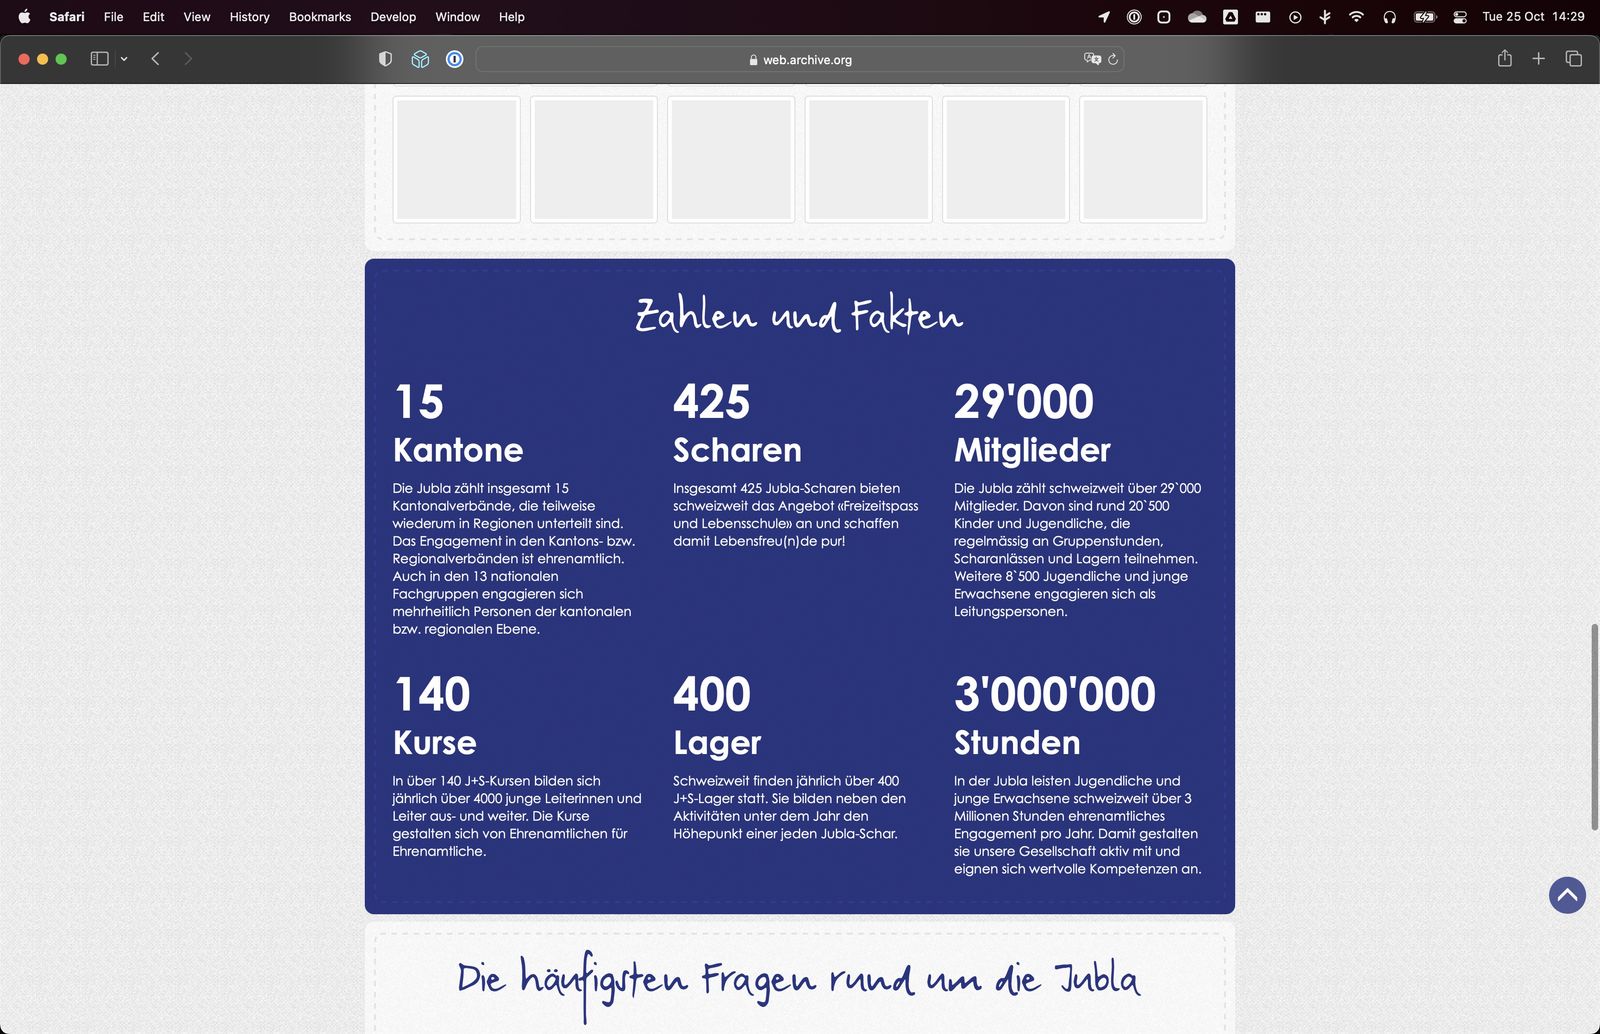Open the cloud status menu bar icon
This screenshot has height=1034, width=1600.
1197,16
